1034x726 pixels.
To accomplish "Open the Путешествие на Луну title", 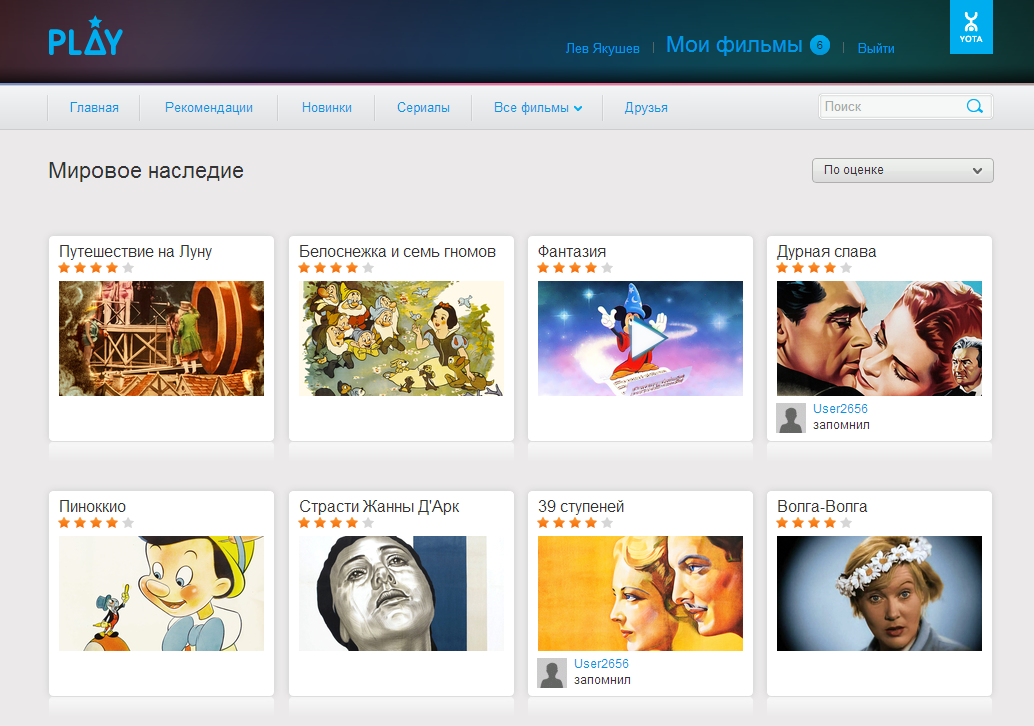I will click(135, 251).
